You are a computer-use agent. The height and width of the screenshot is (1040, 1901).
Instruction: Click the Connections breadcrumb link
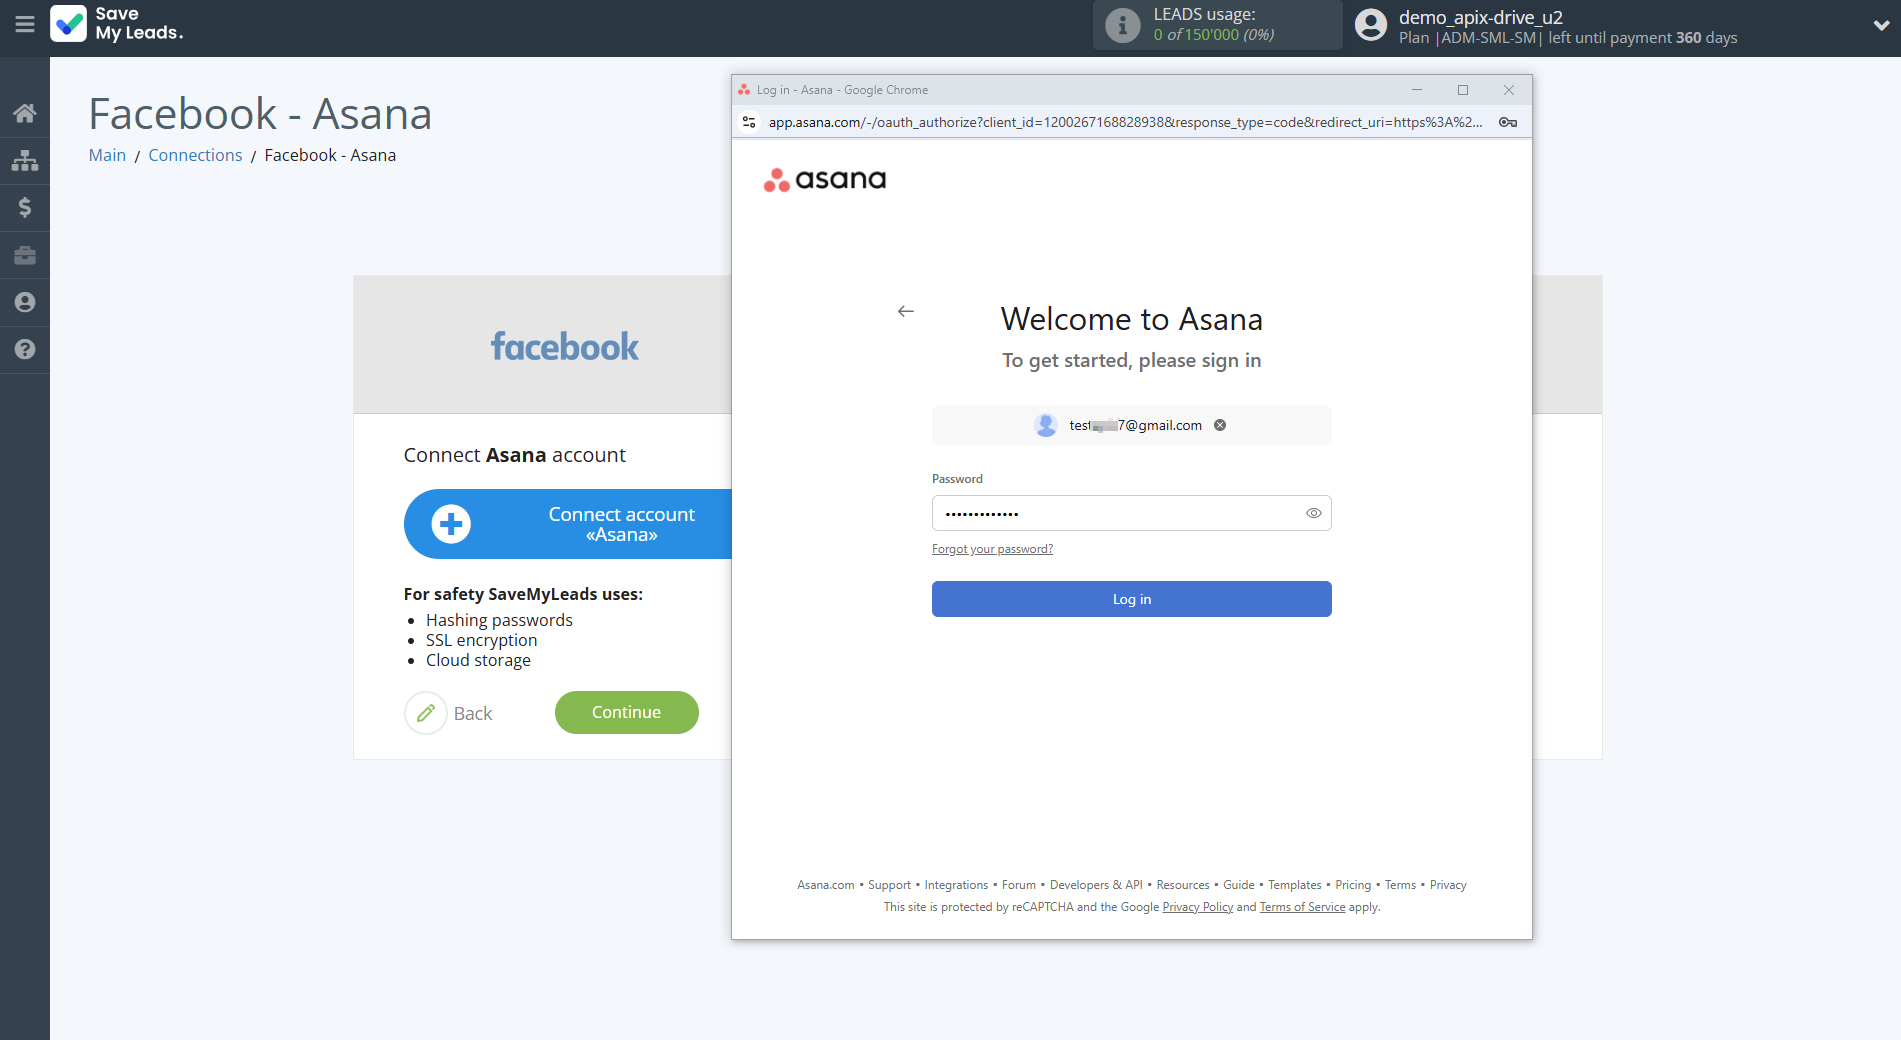(195, 155)
